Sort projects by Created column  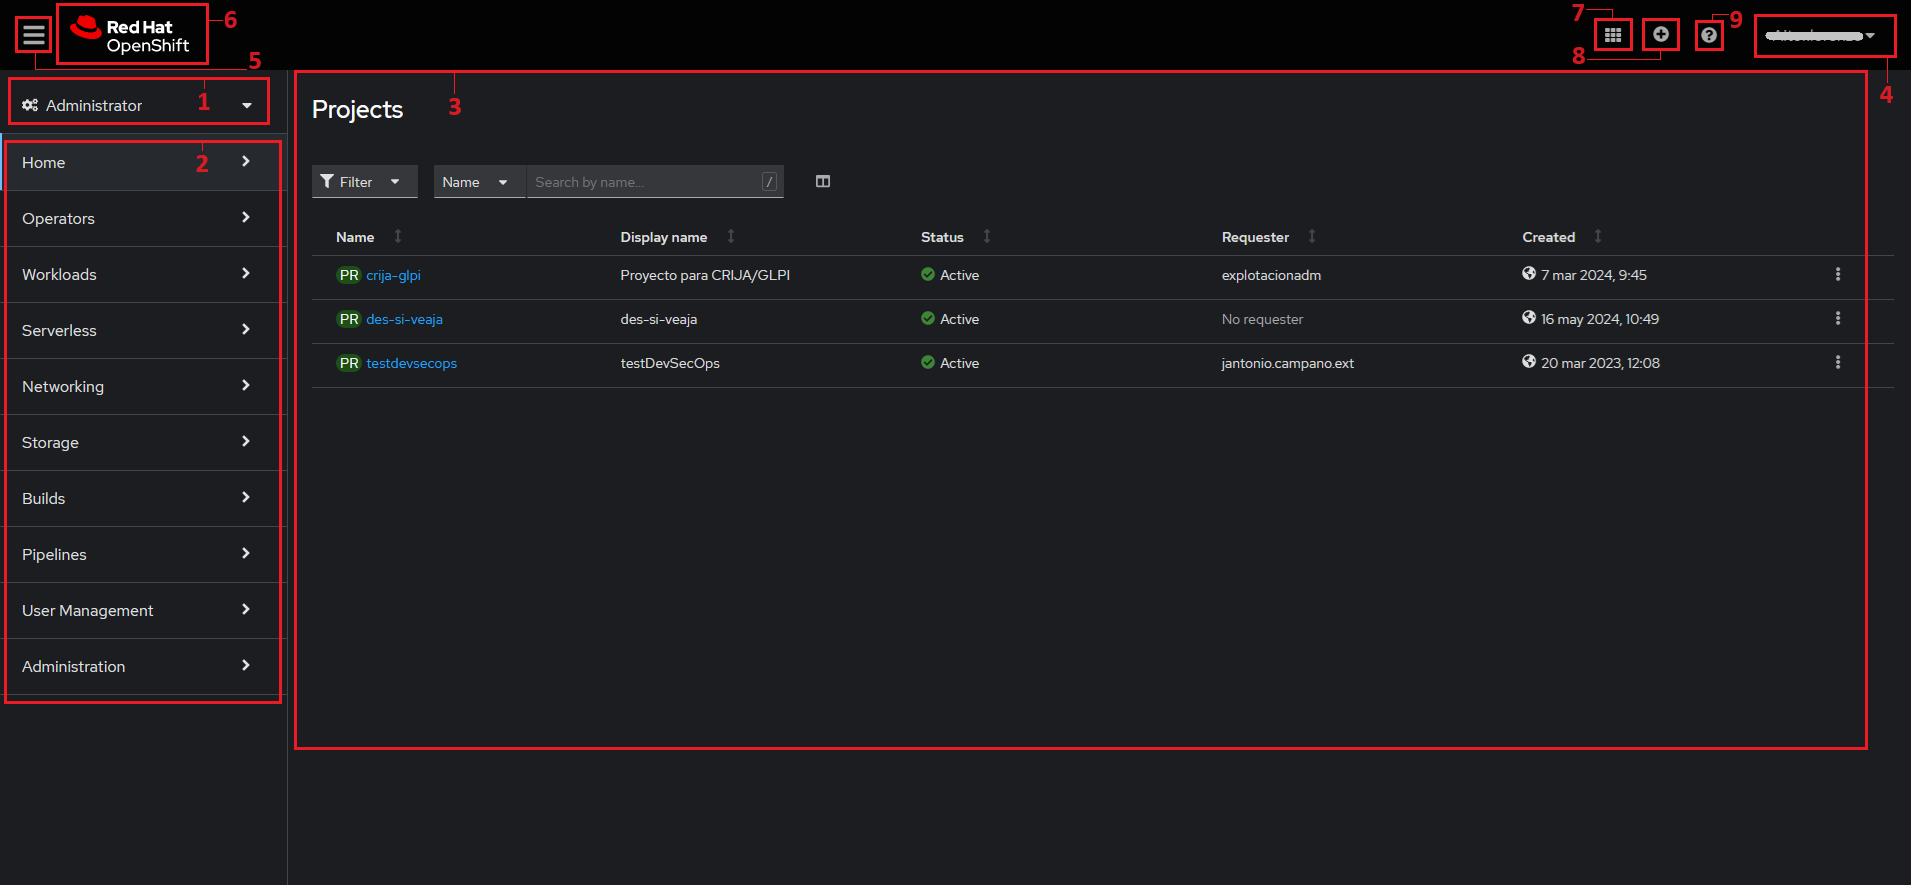coord(1562,237)
